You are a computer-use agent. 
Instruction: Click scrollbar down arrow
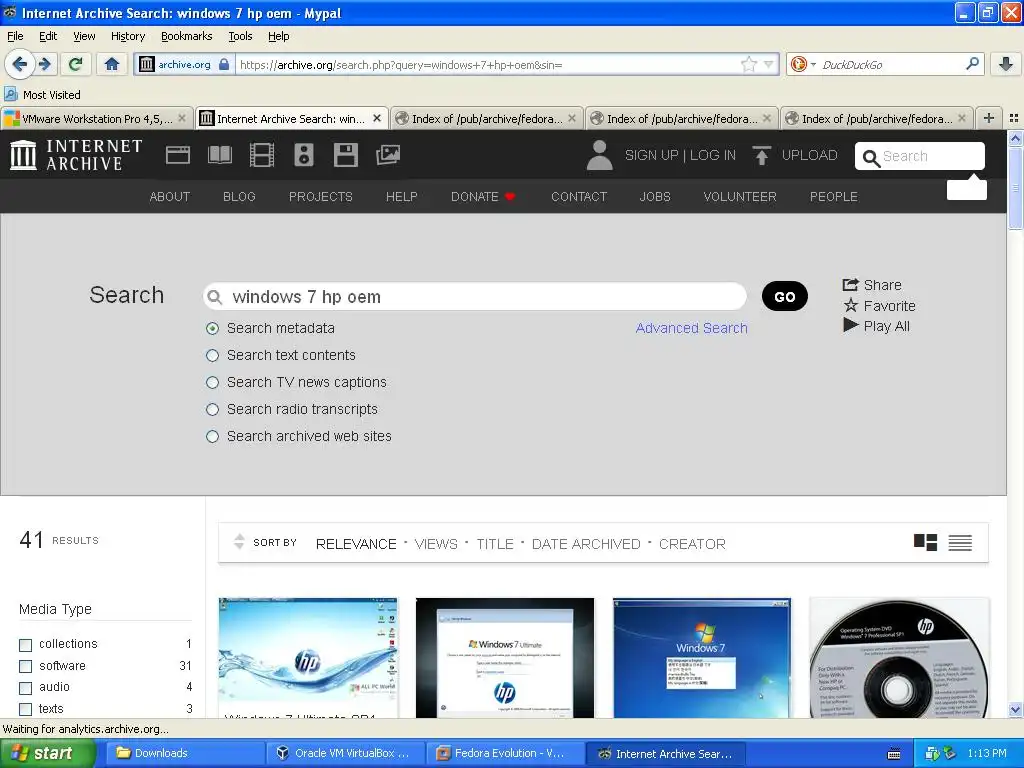coord(1015,709)
